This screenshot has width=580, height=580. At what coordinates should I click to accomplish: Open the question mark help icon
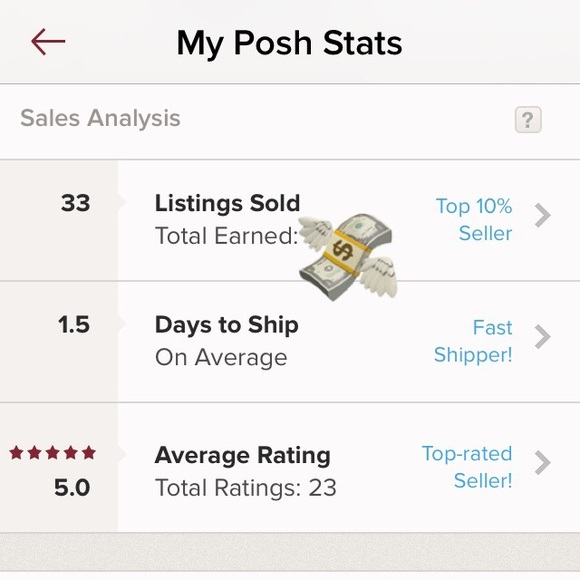(528, 119)
